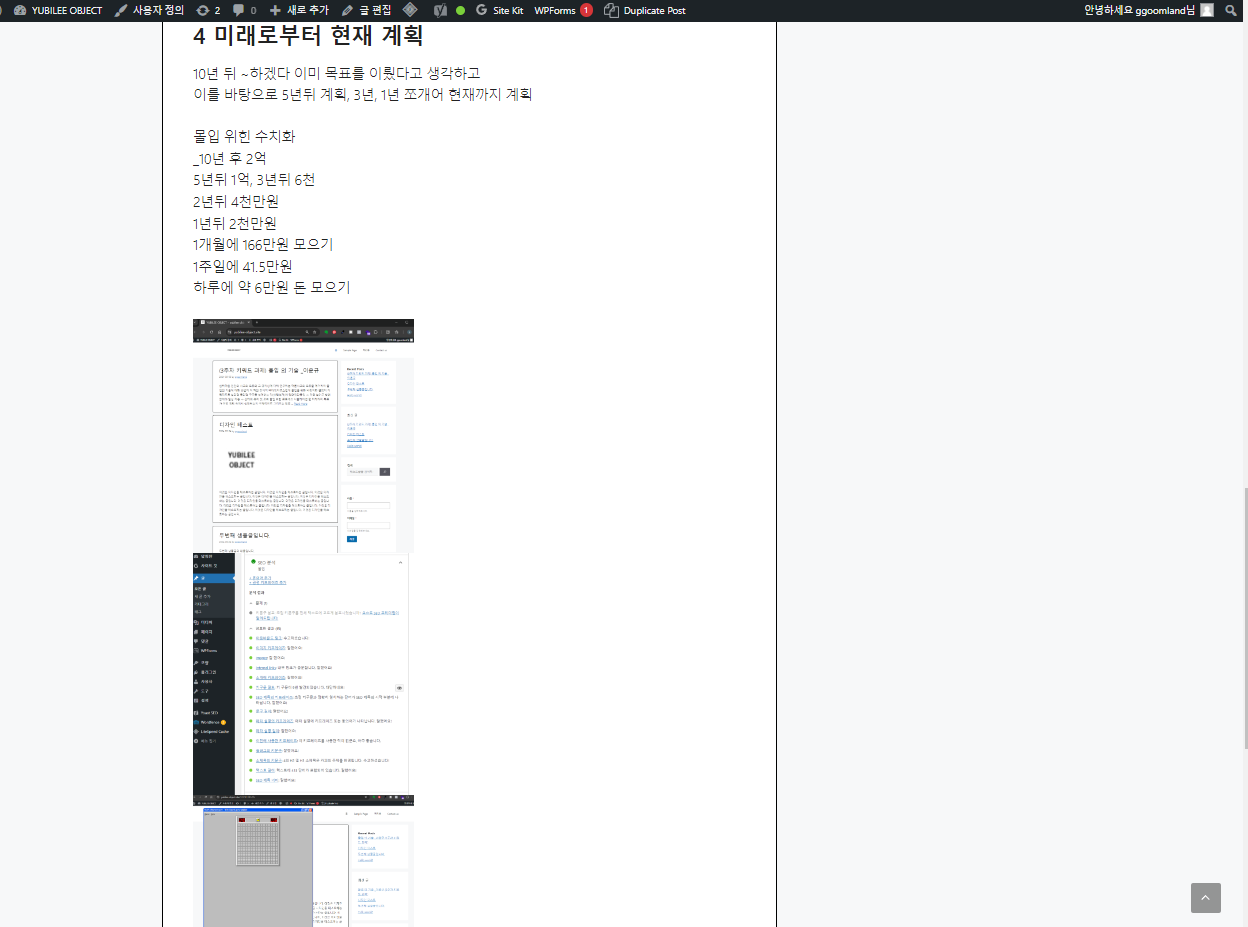This screenshot has width=1248, height=927.
Task: Click the line 5년뒤 1억, 3년뒤 6천
Action: [254, 180]
